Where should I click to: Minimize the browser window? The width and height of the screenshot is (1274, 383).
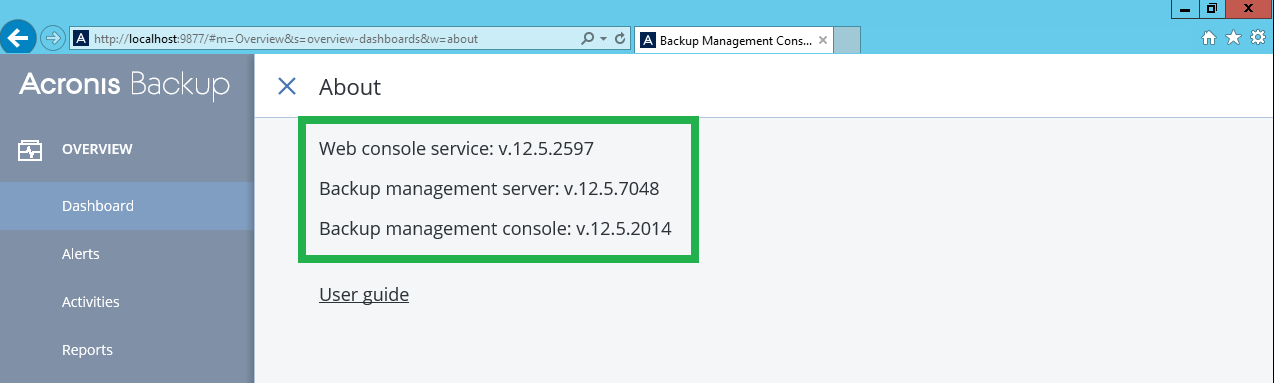pyautogui.click(x=1184, y=8)
